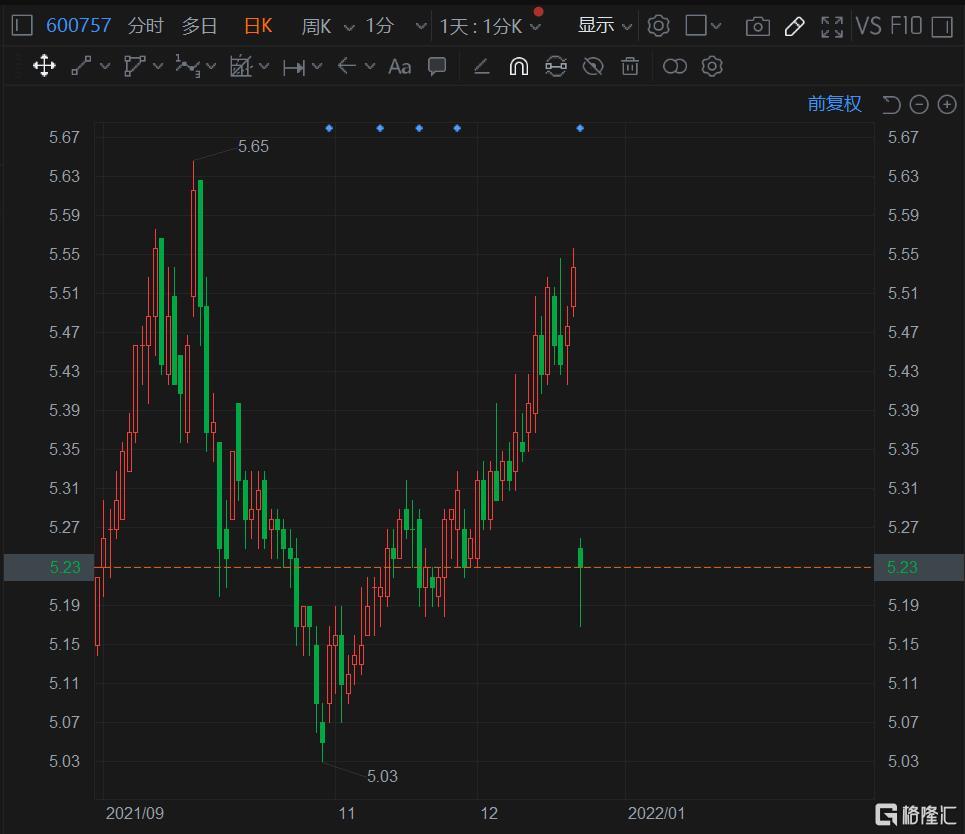The width and height of the screenshot is (965, 834).
Task: Select the trend line drawing tool
Action: [x=81, y=66]
